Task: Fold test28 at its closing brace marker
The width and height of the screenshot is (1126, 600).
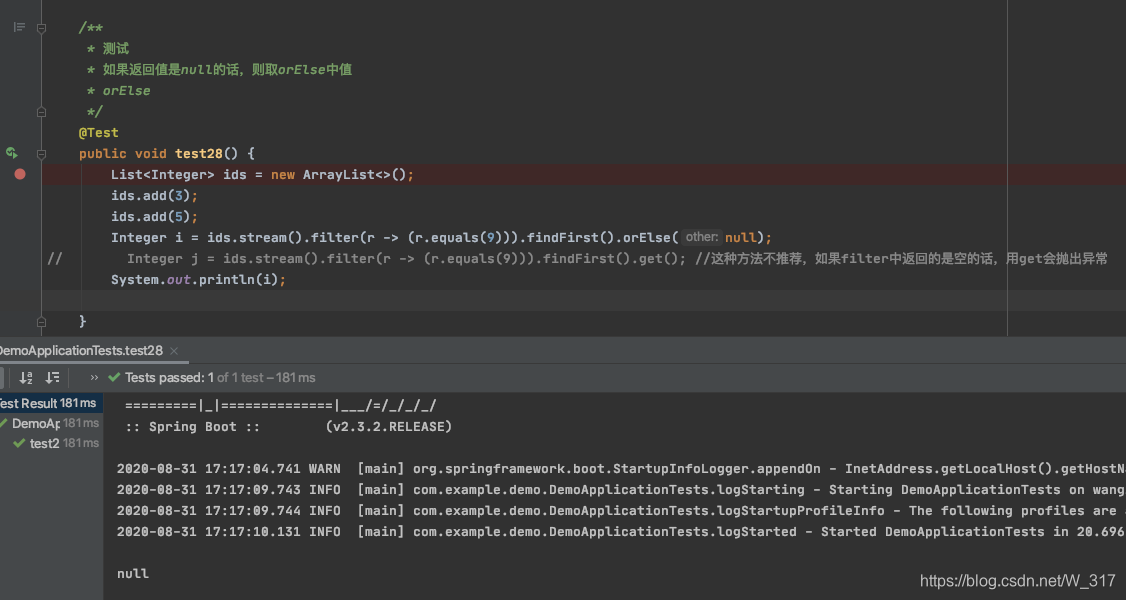Action: tap(41, 322)
